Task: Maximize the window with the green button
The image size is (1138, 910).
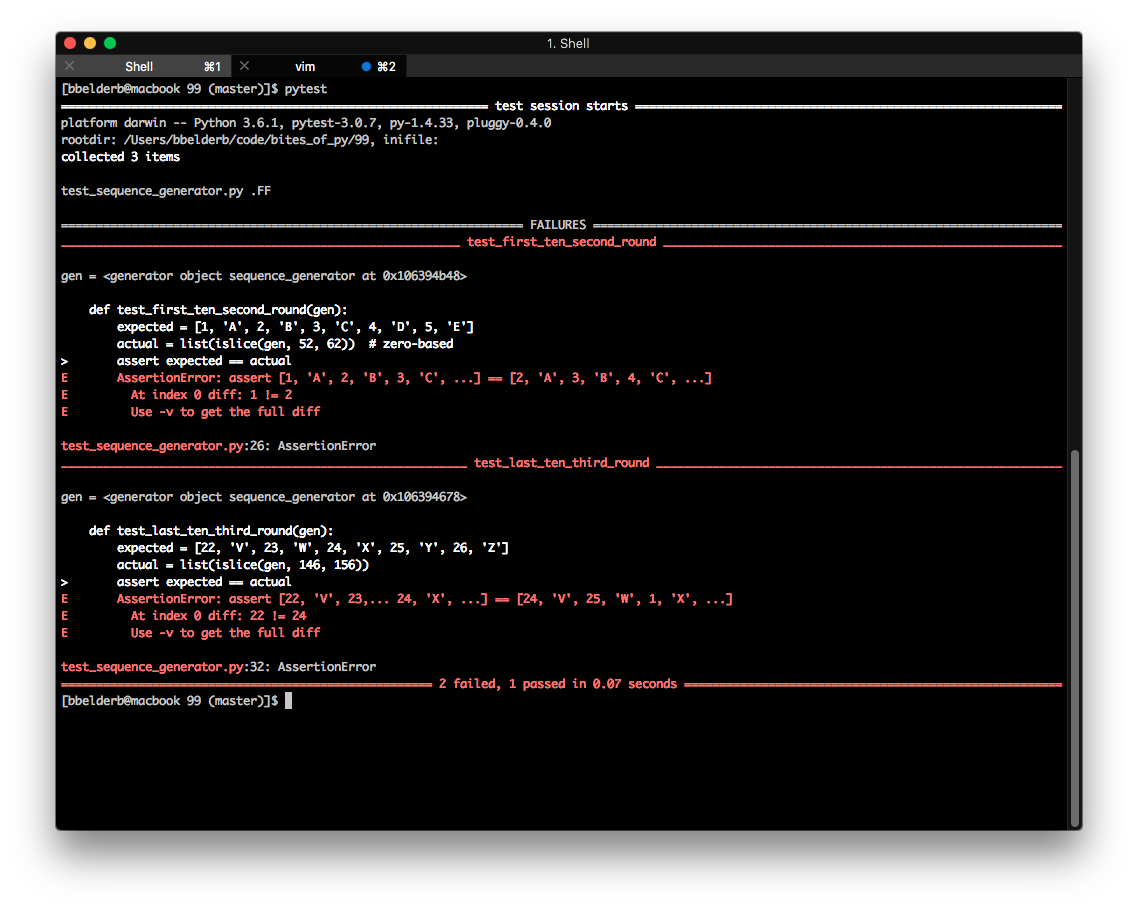Action: (110, 43)
